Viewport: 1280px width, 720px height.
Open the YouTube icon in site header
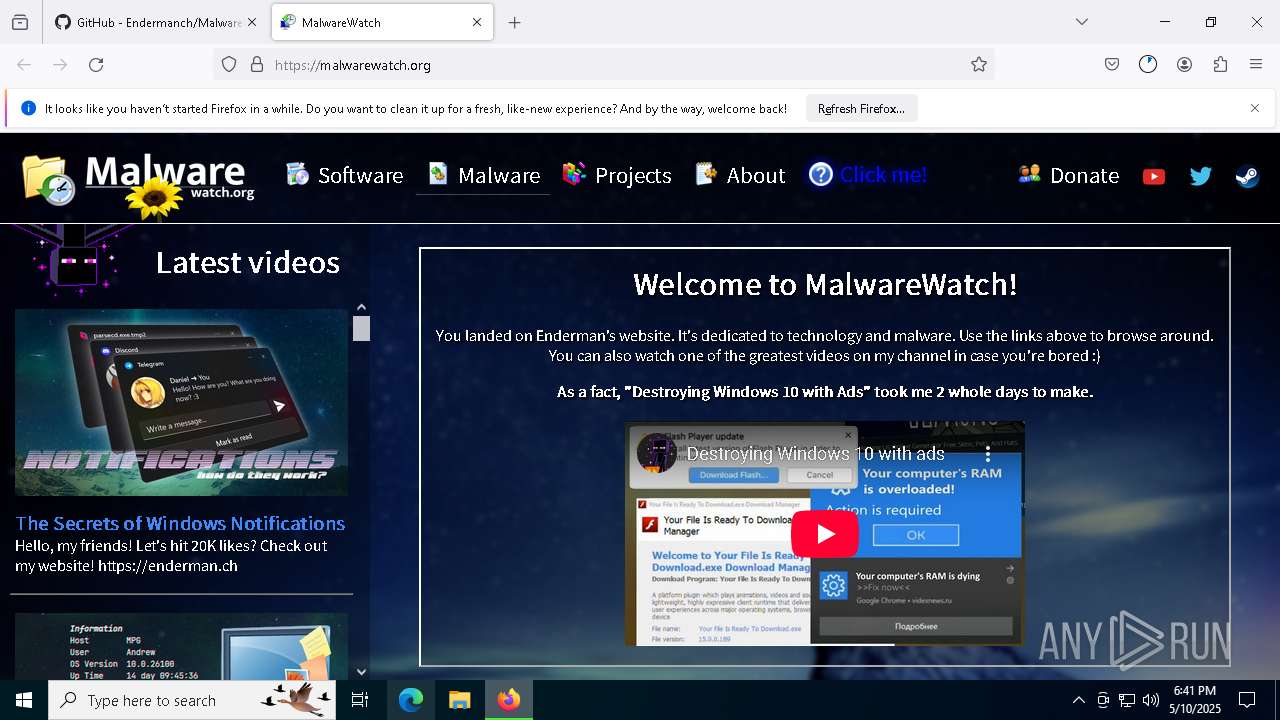1153,176
